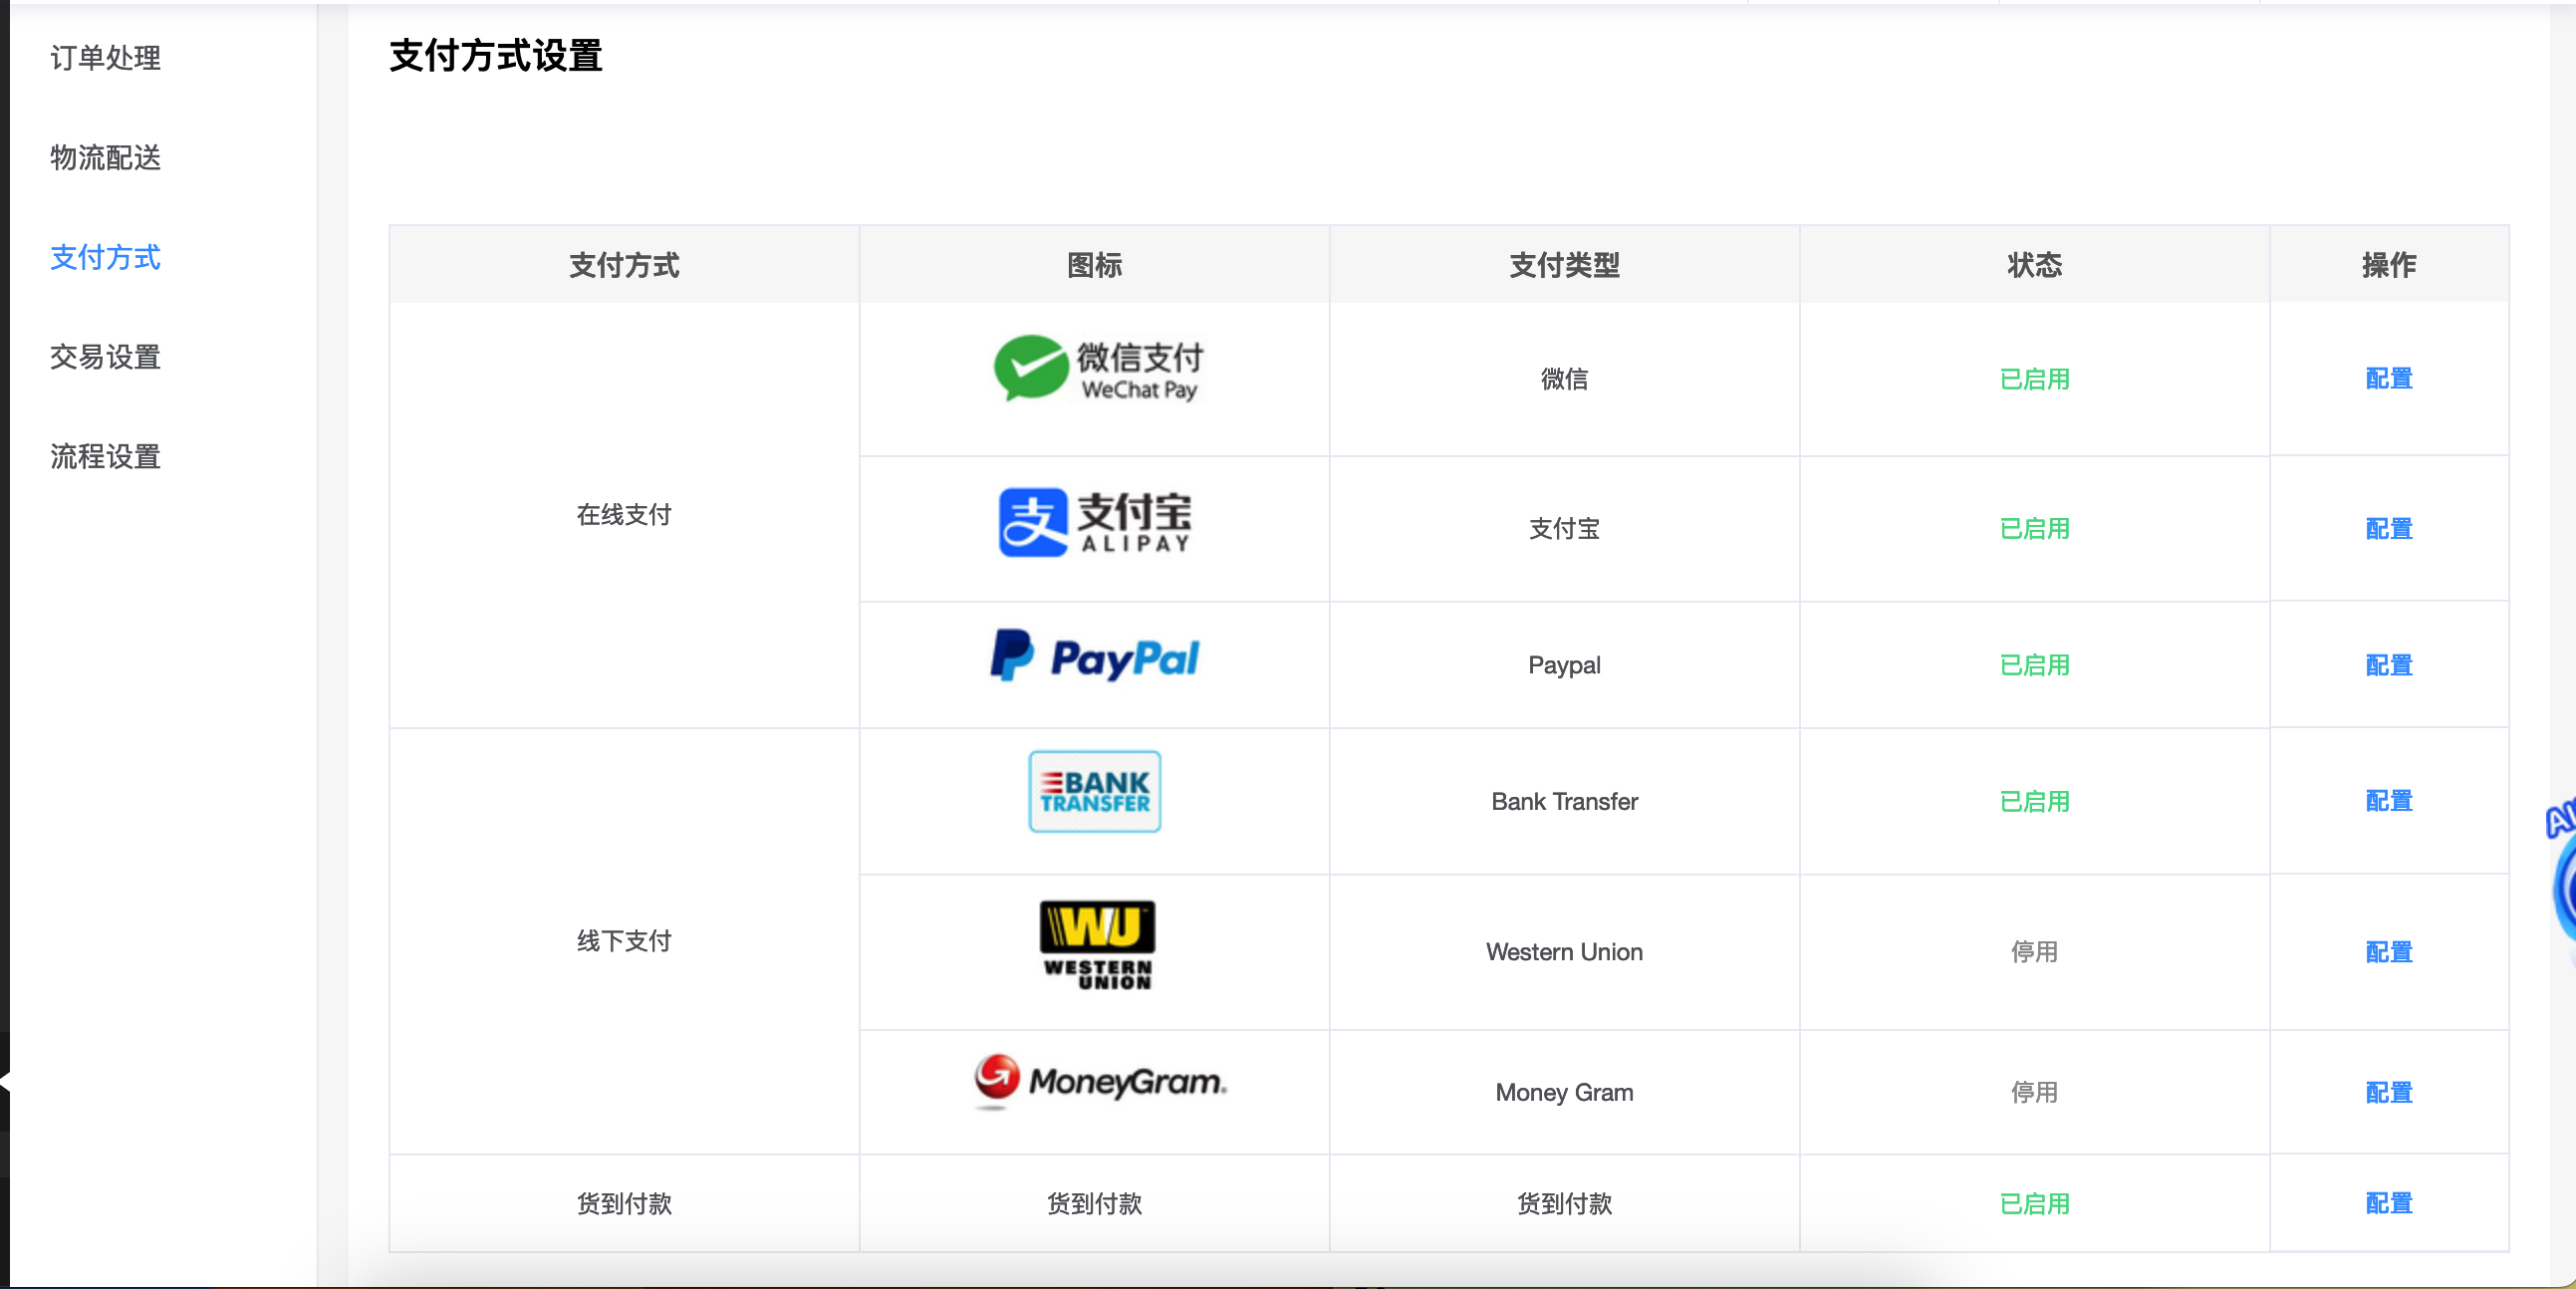Open 流程设置 in the sidebar

click(x=105, y=457)
